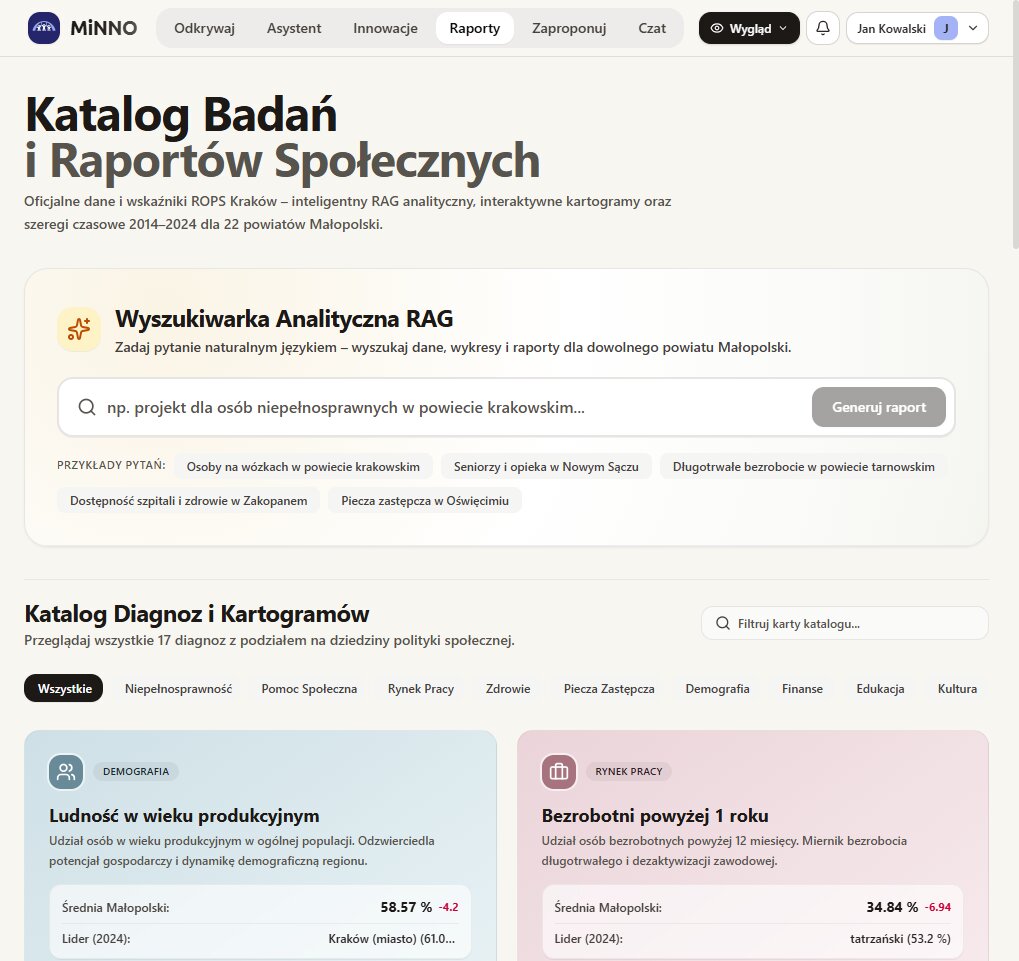
Task: Choose example 'Osoby na wózkach w powiecie krakowskim'
Action: [x=303, y=467]
